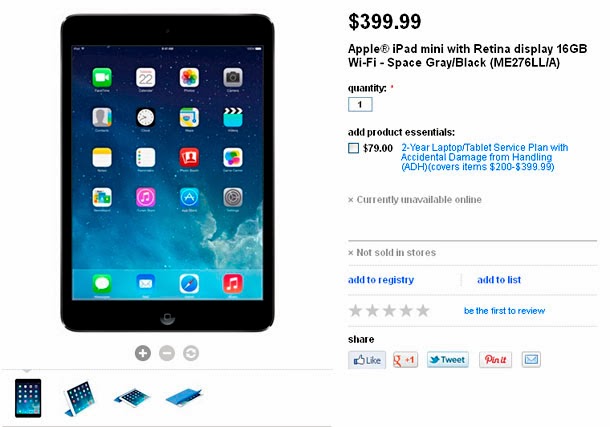Click the Pin it button
The height and width of the screenshot is (427, 610).
tap(495, 360)
